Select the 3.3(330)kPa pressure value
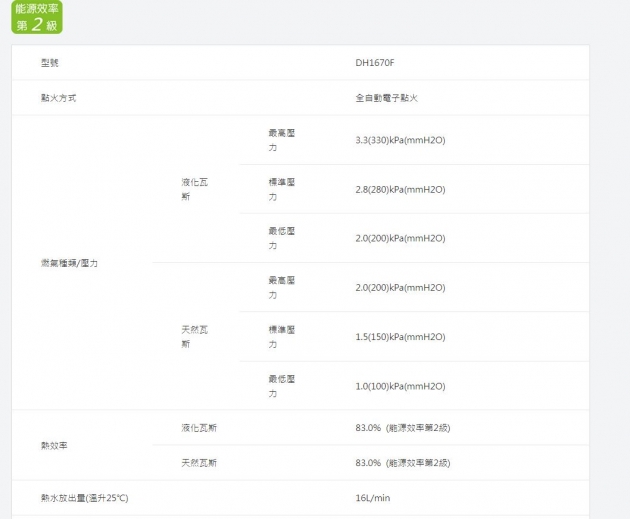 (400, 140)
